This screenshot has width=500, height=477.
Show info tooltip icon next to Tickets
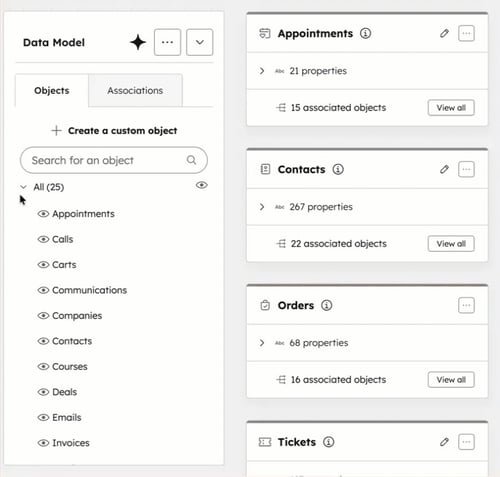click(x=329, y=442)
